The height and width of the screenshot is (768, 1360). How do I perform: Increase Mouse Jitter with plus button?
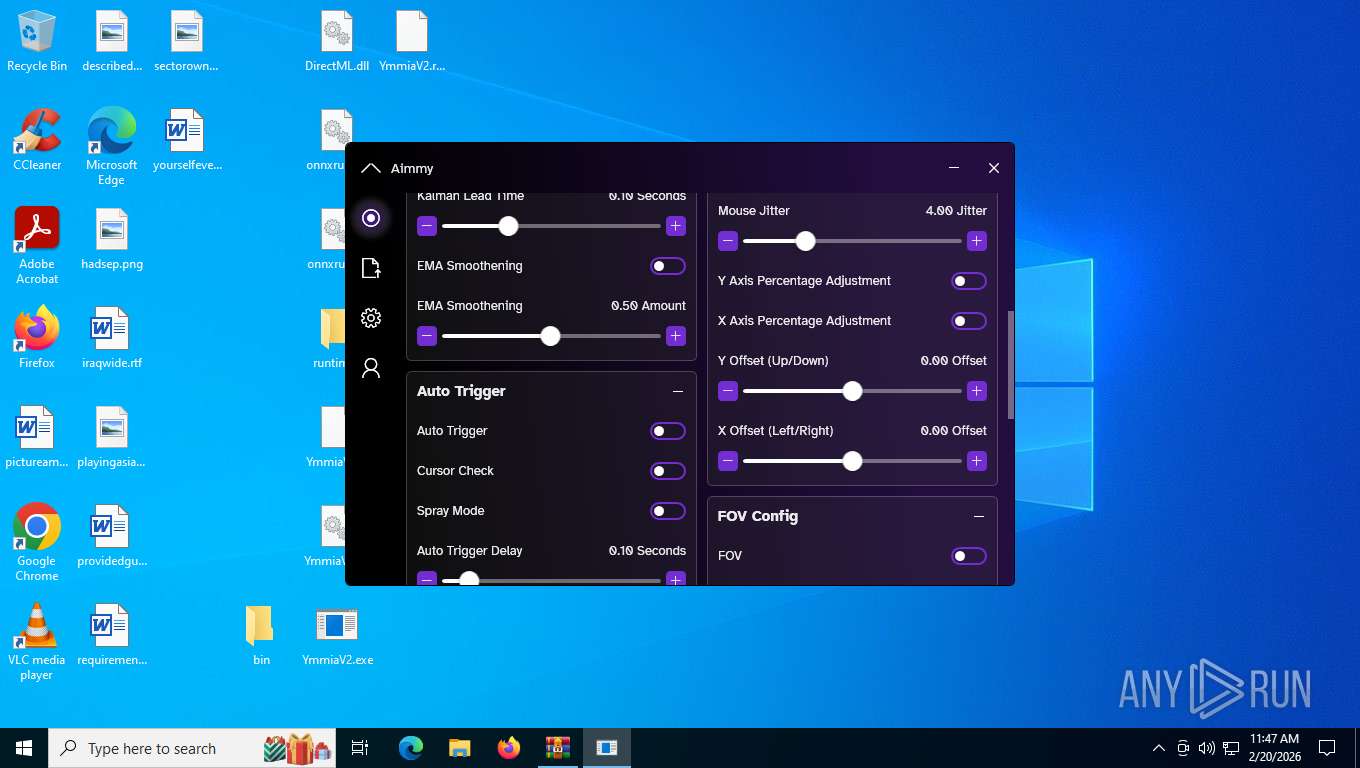point(977,241)
